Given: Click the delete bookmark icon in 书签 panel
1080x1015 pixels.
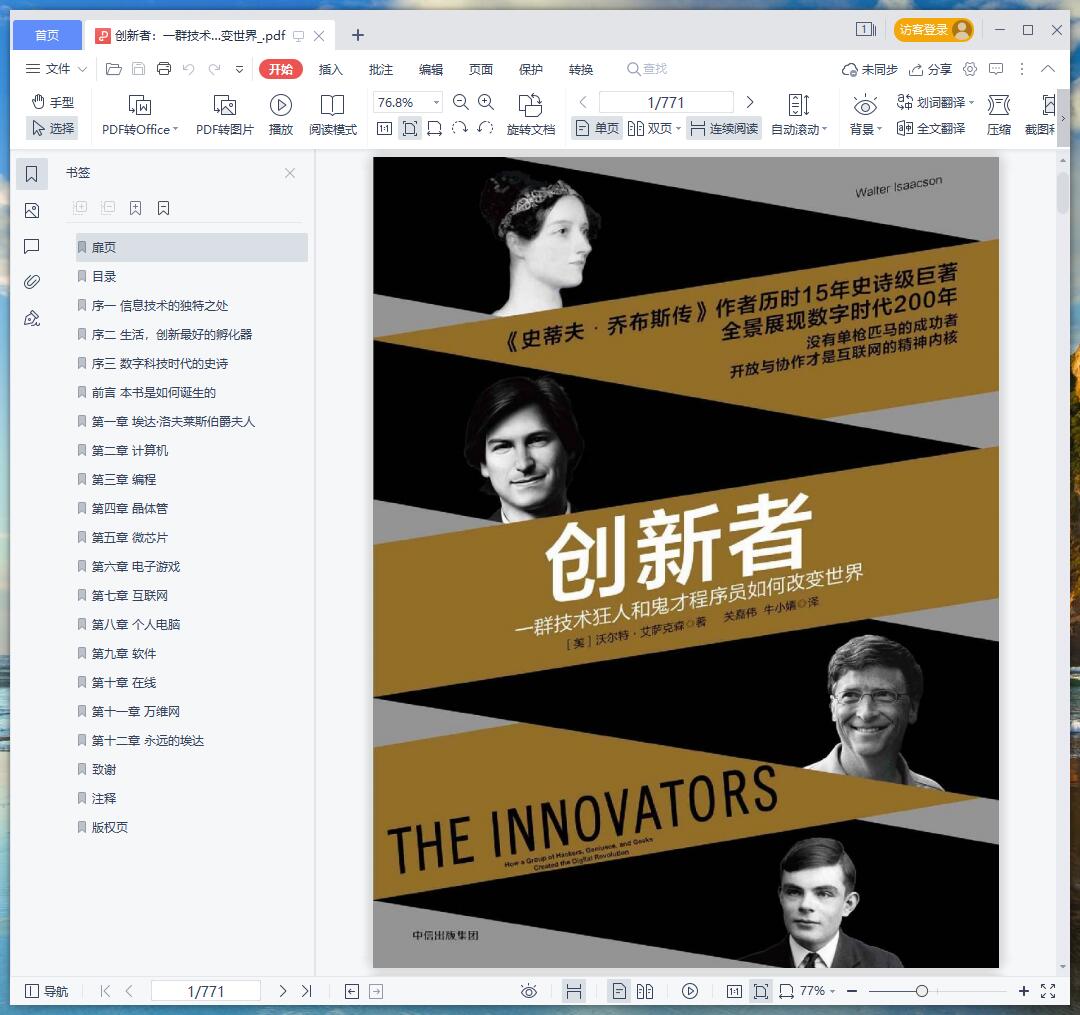Looking at the screenshot, I should [x=163, y=208].
